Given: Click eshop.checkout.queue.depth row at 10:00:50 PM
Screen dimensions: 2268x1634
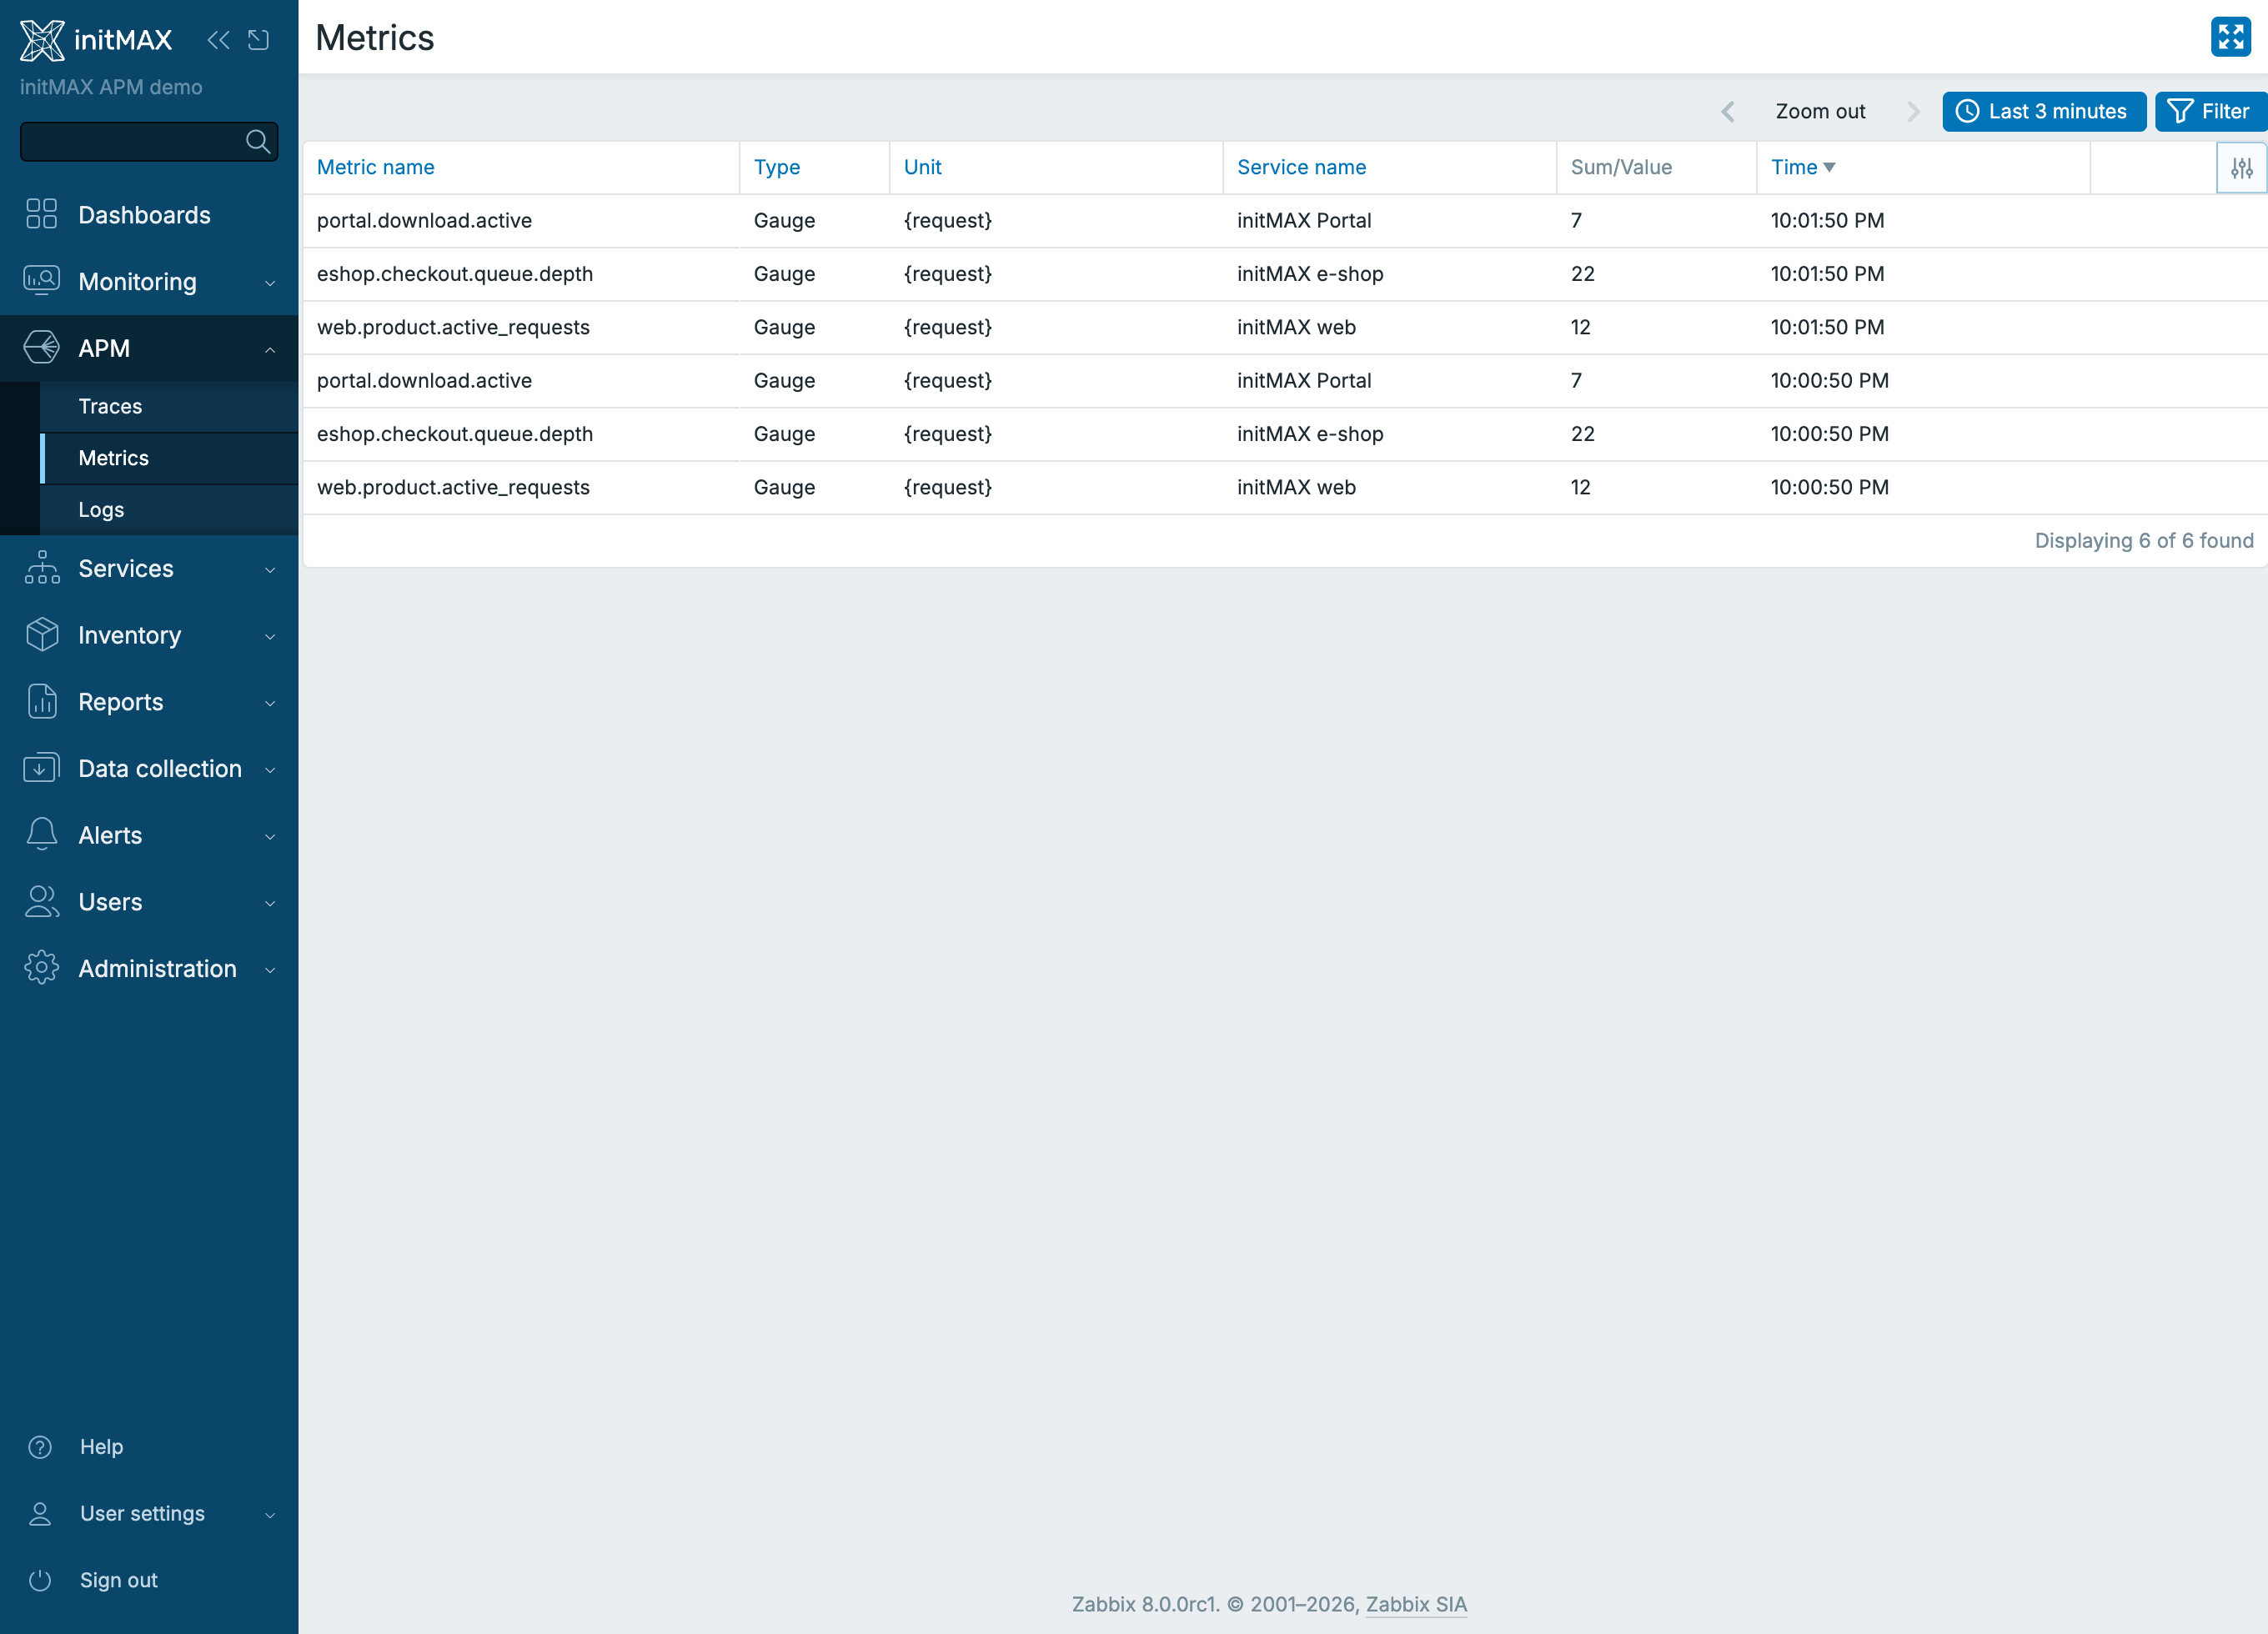Looking at the screenshot, I should pyautogui.click(x=1285, y=434).
